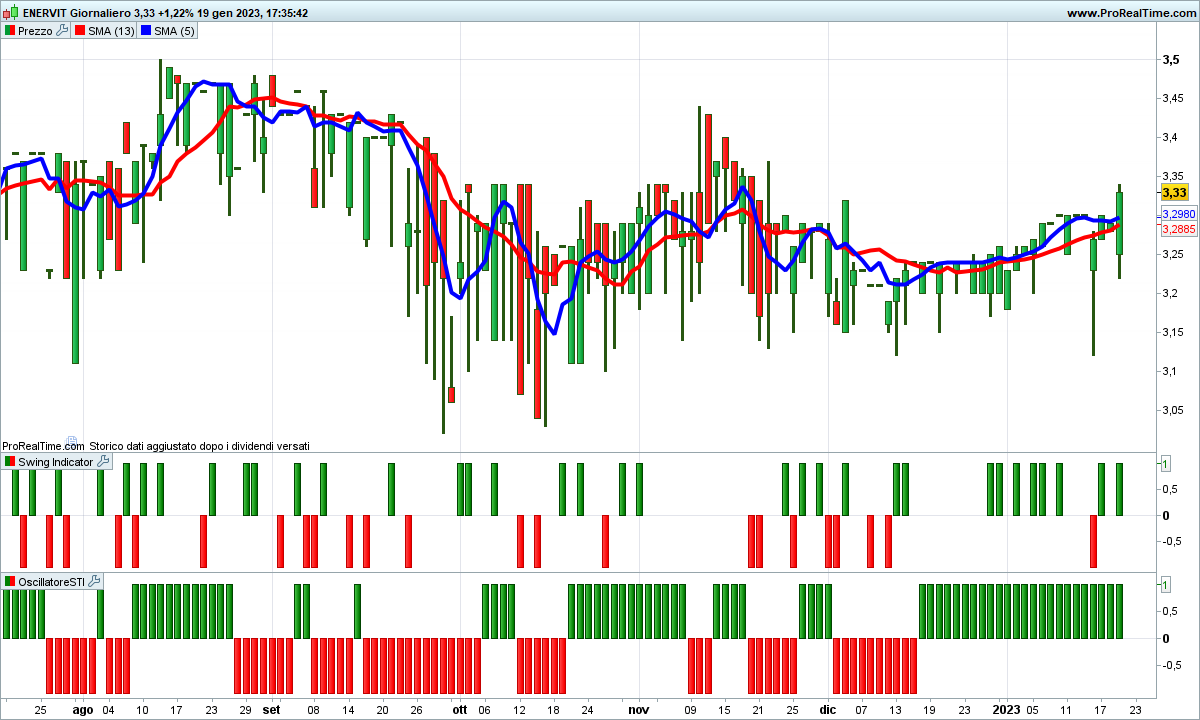Click the "1" scale box of OscillatoreSTI
The height and width of the screenshot is (720, 1200).
1166,583
